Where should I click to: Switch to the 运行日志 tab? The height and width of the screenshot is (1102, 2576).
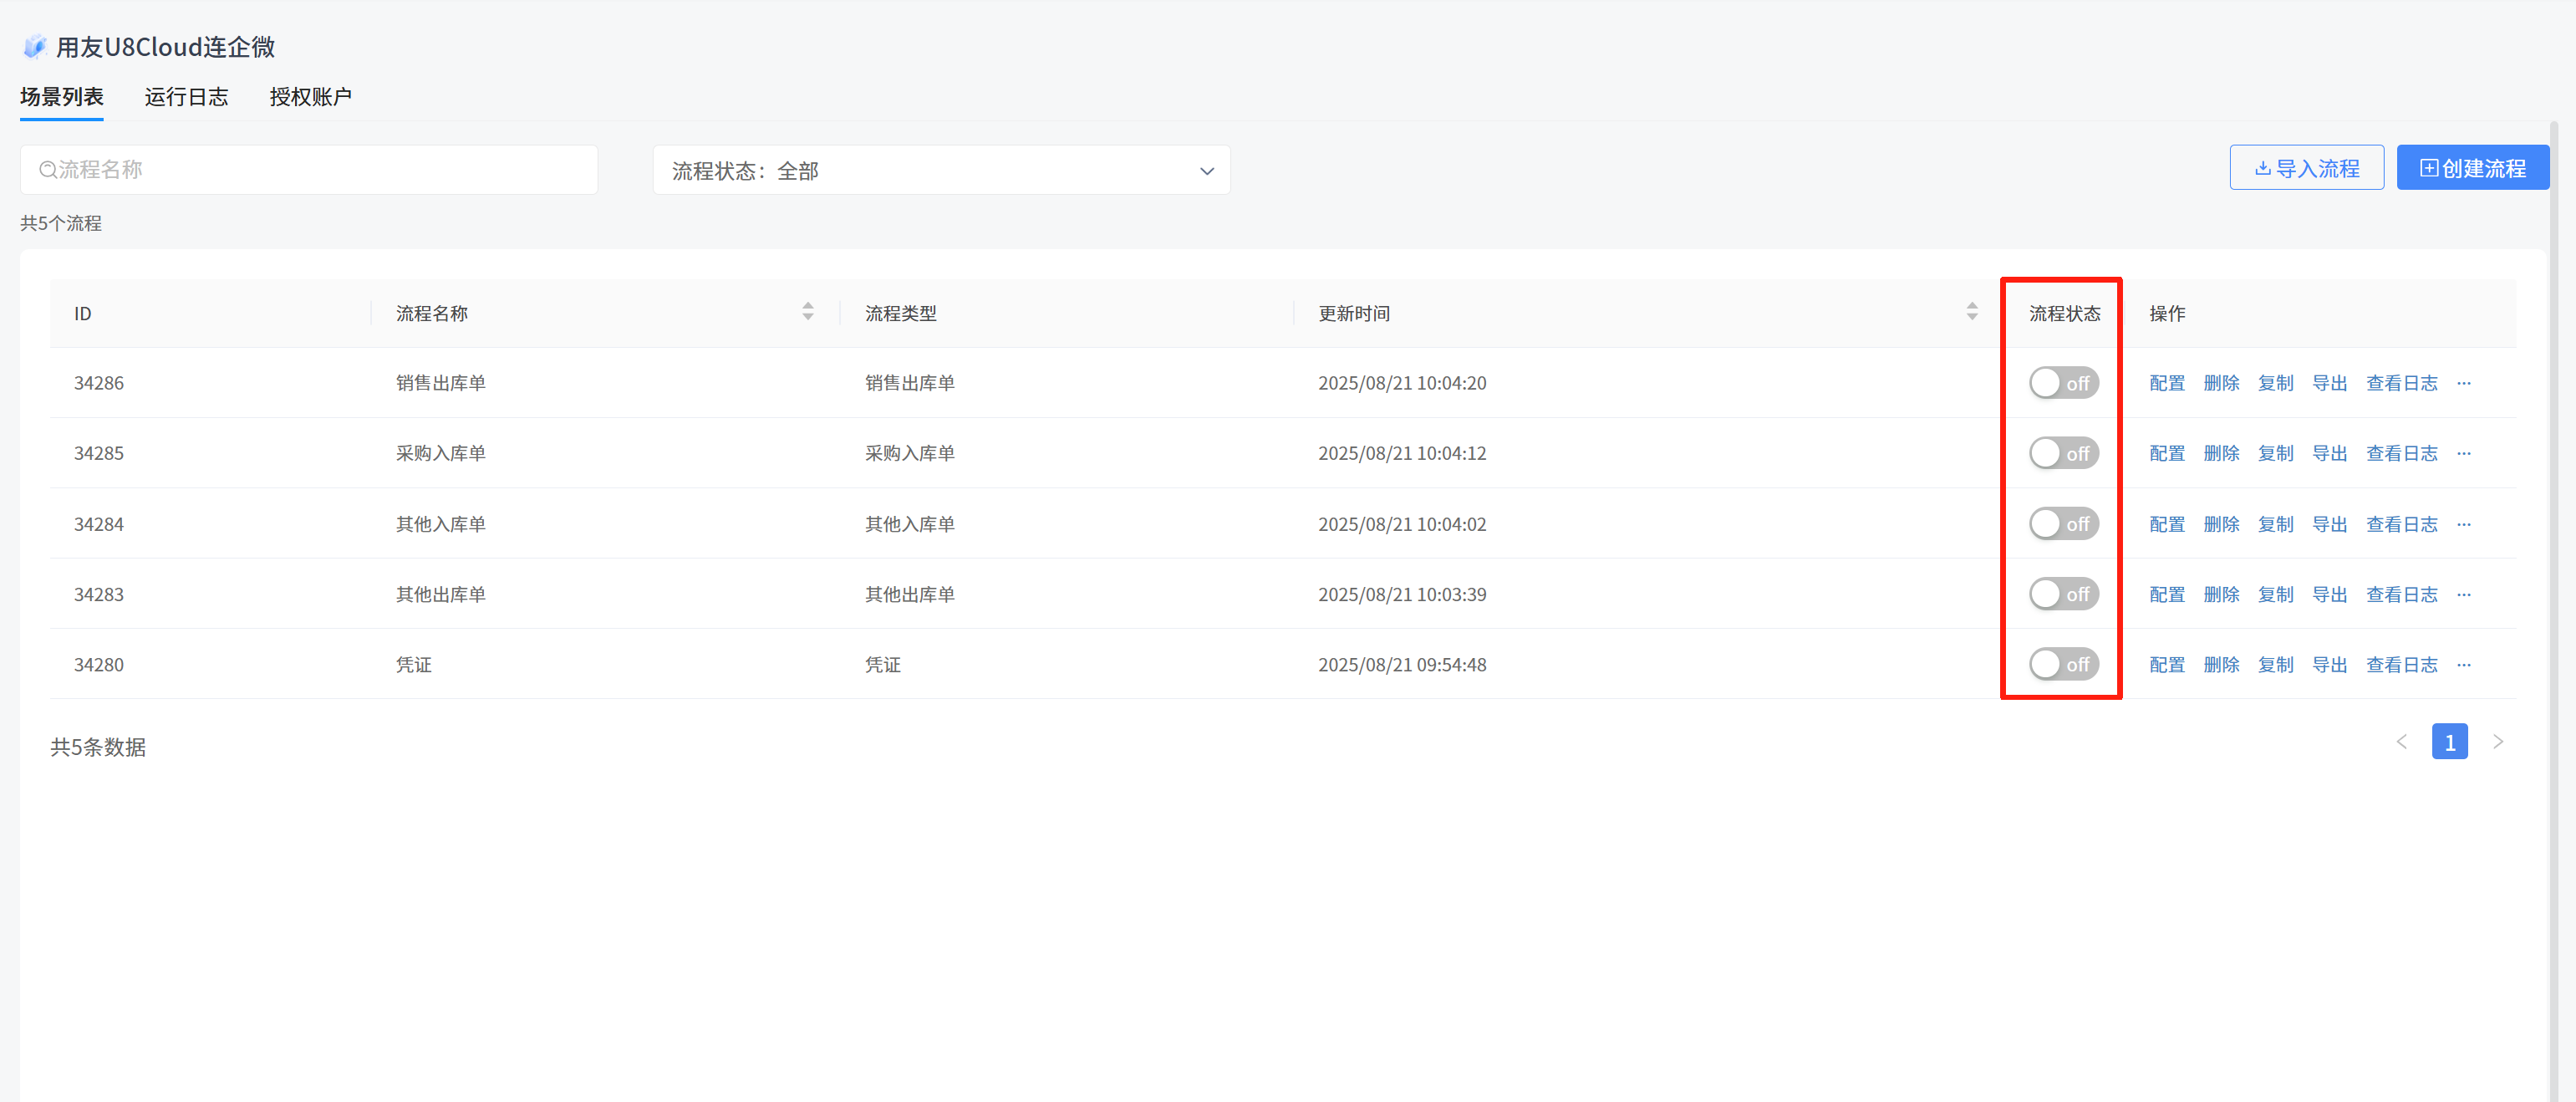[186, 97]
